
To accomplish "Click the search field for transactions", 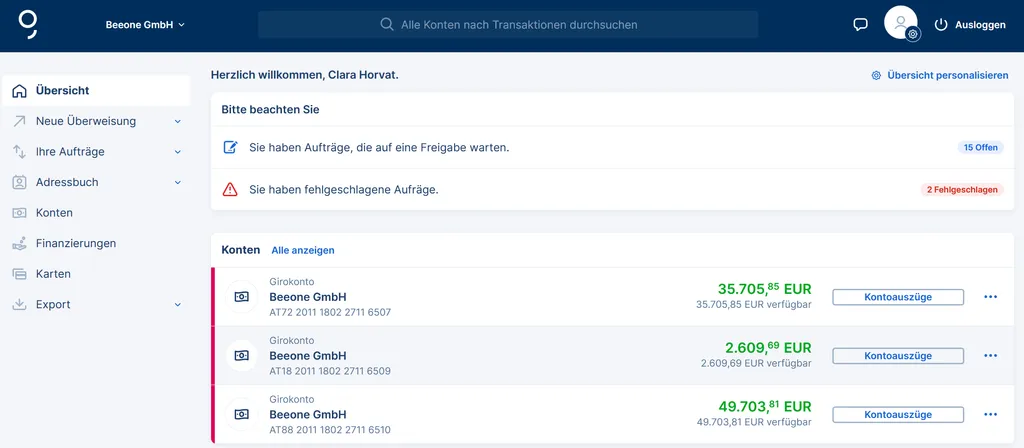I will pos(508,25).
